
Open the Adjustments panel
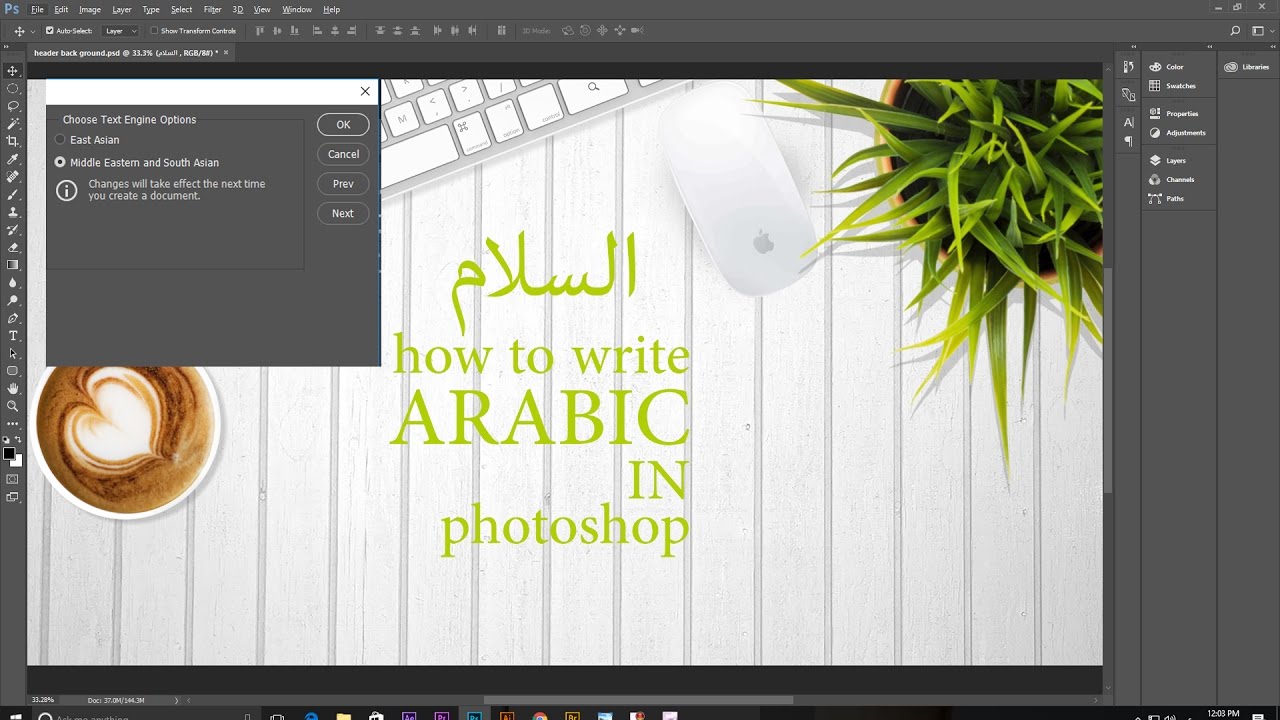point(1177,132)
